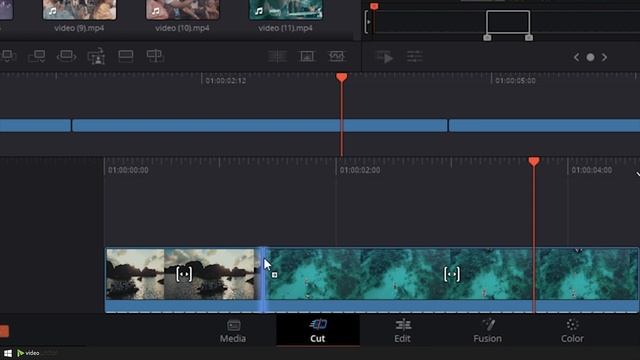Switch to the Edit page tab
This screenshot has width=640, height=360.
tap(402, 331)
